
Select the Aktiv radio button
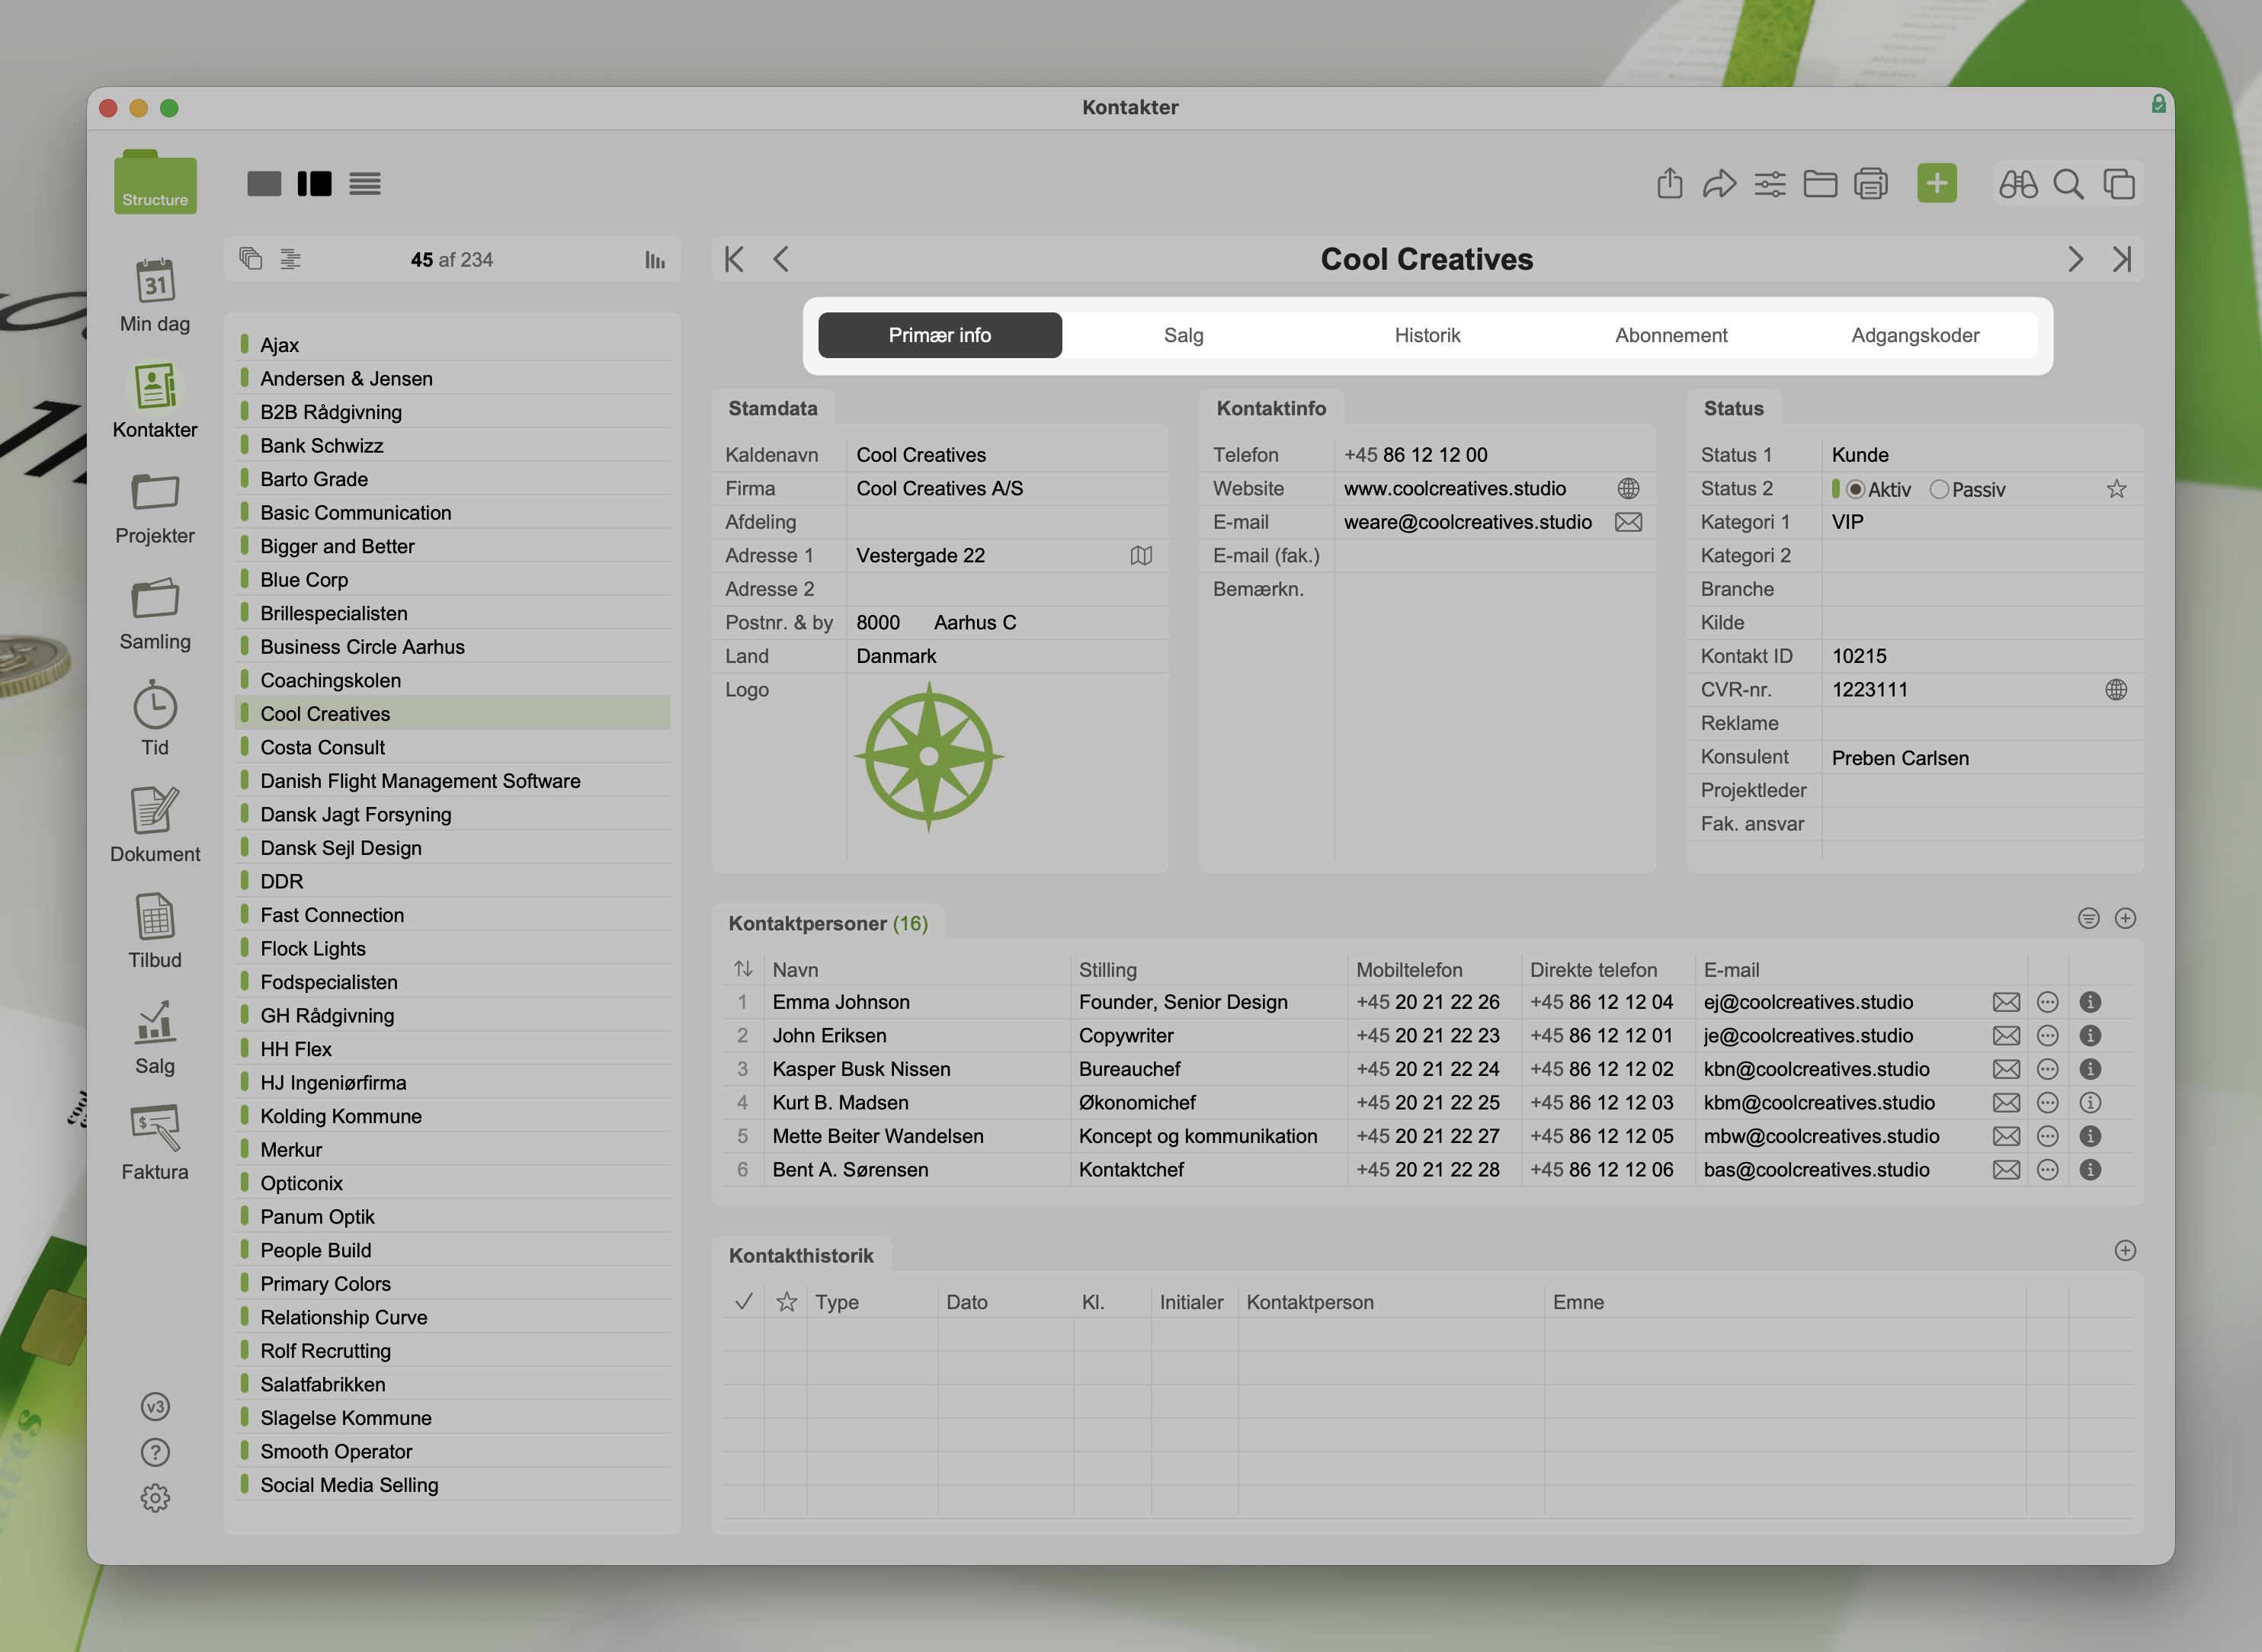[x=1855, y=489]
